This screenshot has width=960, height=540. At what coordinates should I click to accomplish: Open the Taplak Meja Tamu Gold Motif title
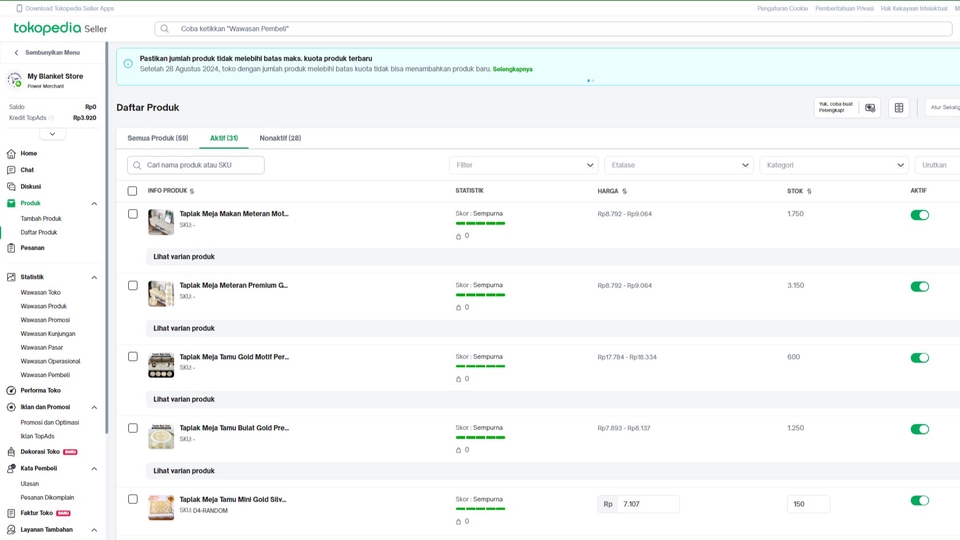pos(234,356)
